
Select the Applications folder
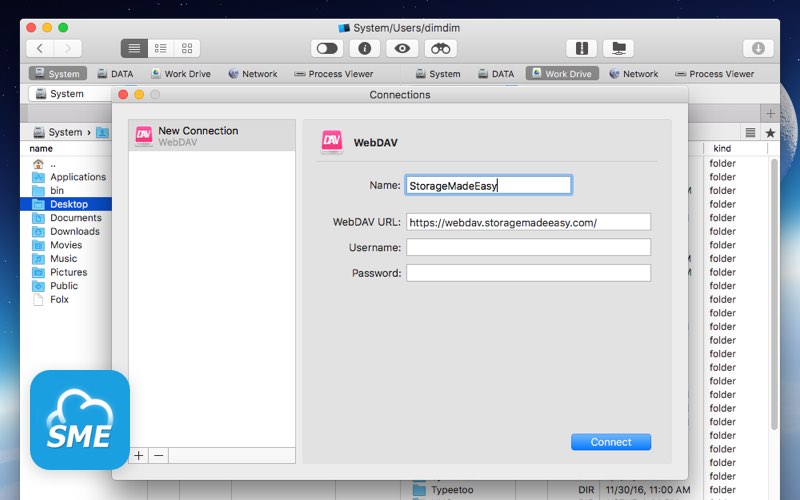point(66,177)
